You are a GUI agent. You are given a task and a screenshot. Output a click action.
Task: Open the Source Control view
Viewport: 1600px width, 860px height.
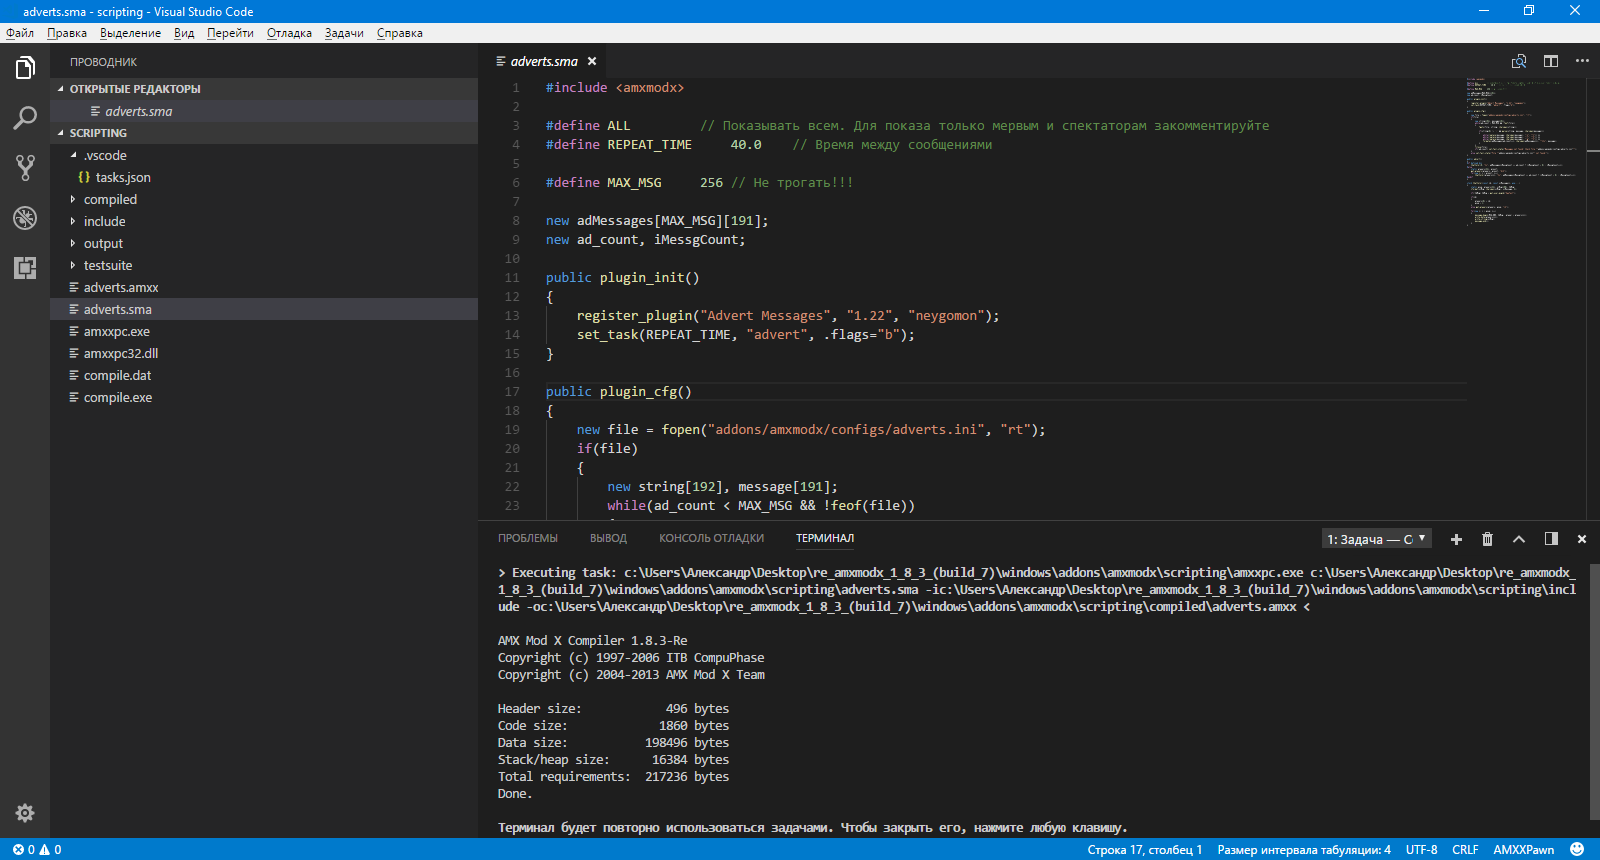click(x=25, y=168)
